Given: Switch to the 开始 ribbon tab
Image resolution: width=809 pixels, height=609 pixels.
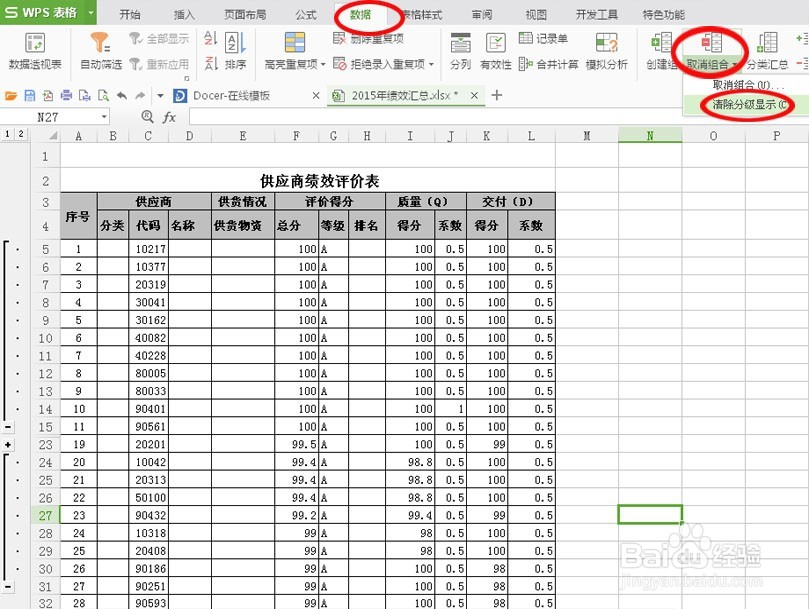Looking at the screenshot, I should [130, 14].
